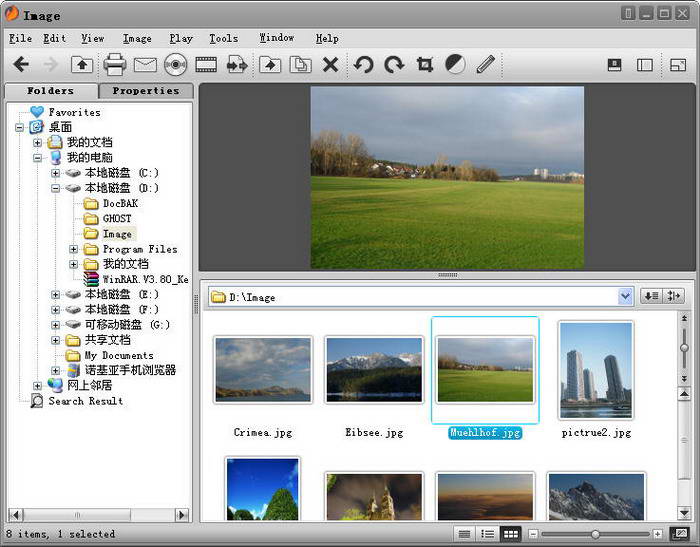
Task: Switch to bulleted list view mode
Action: coord(488,534)
